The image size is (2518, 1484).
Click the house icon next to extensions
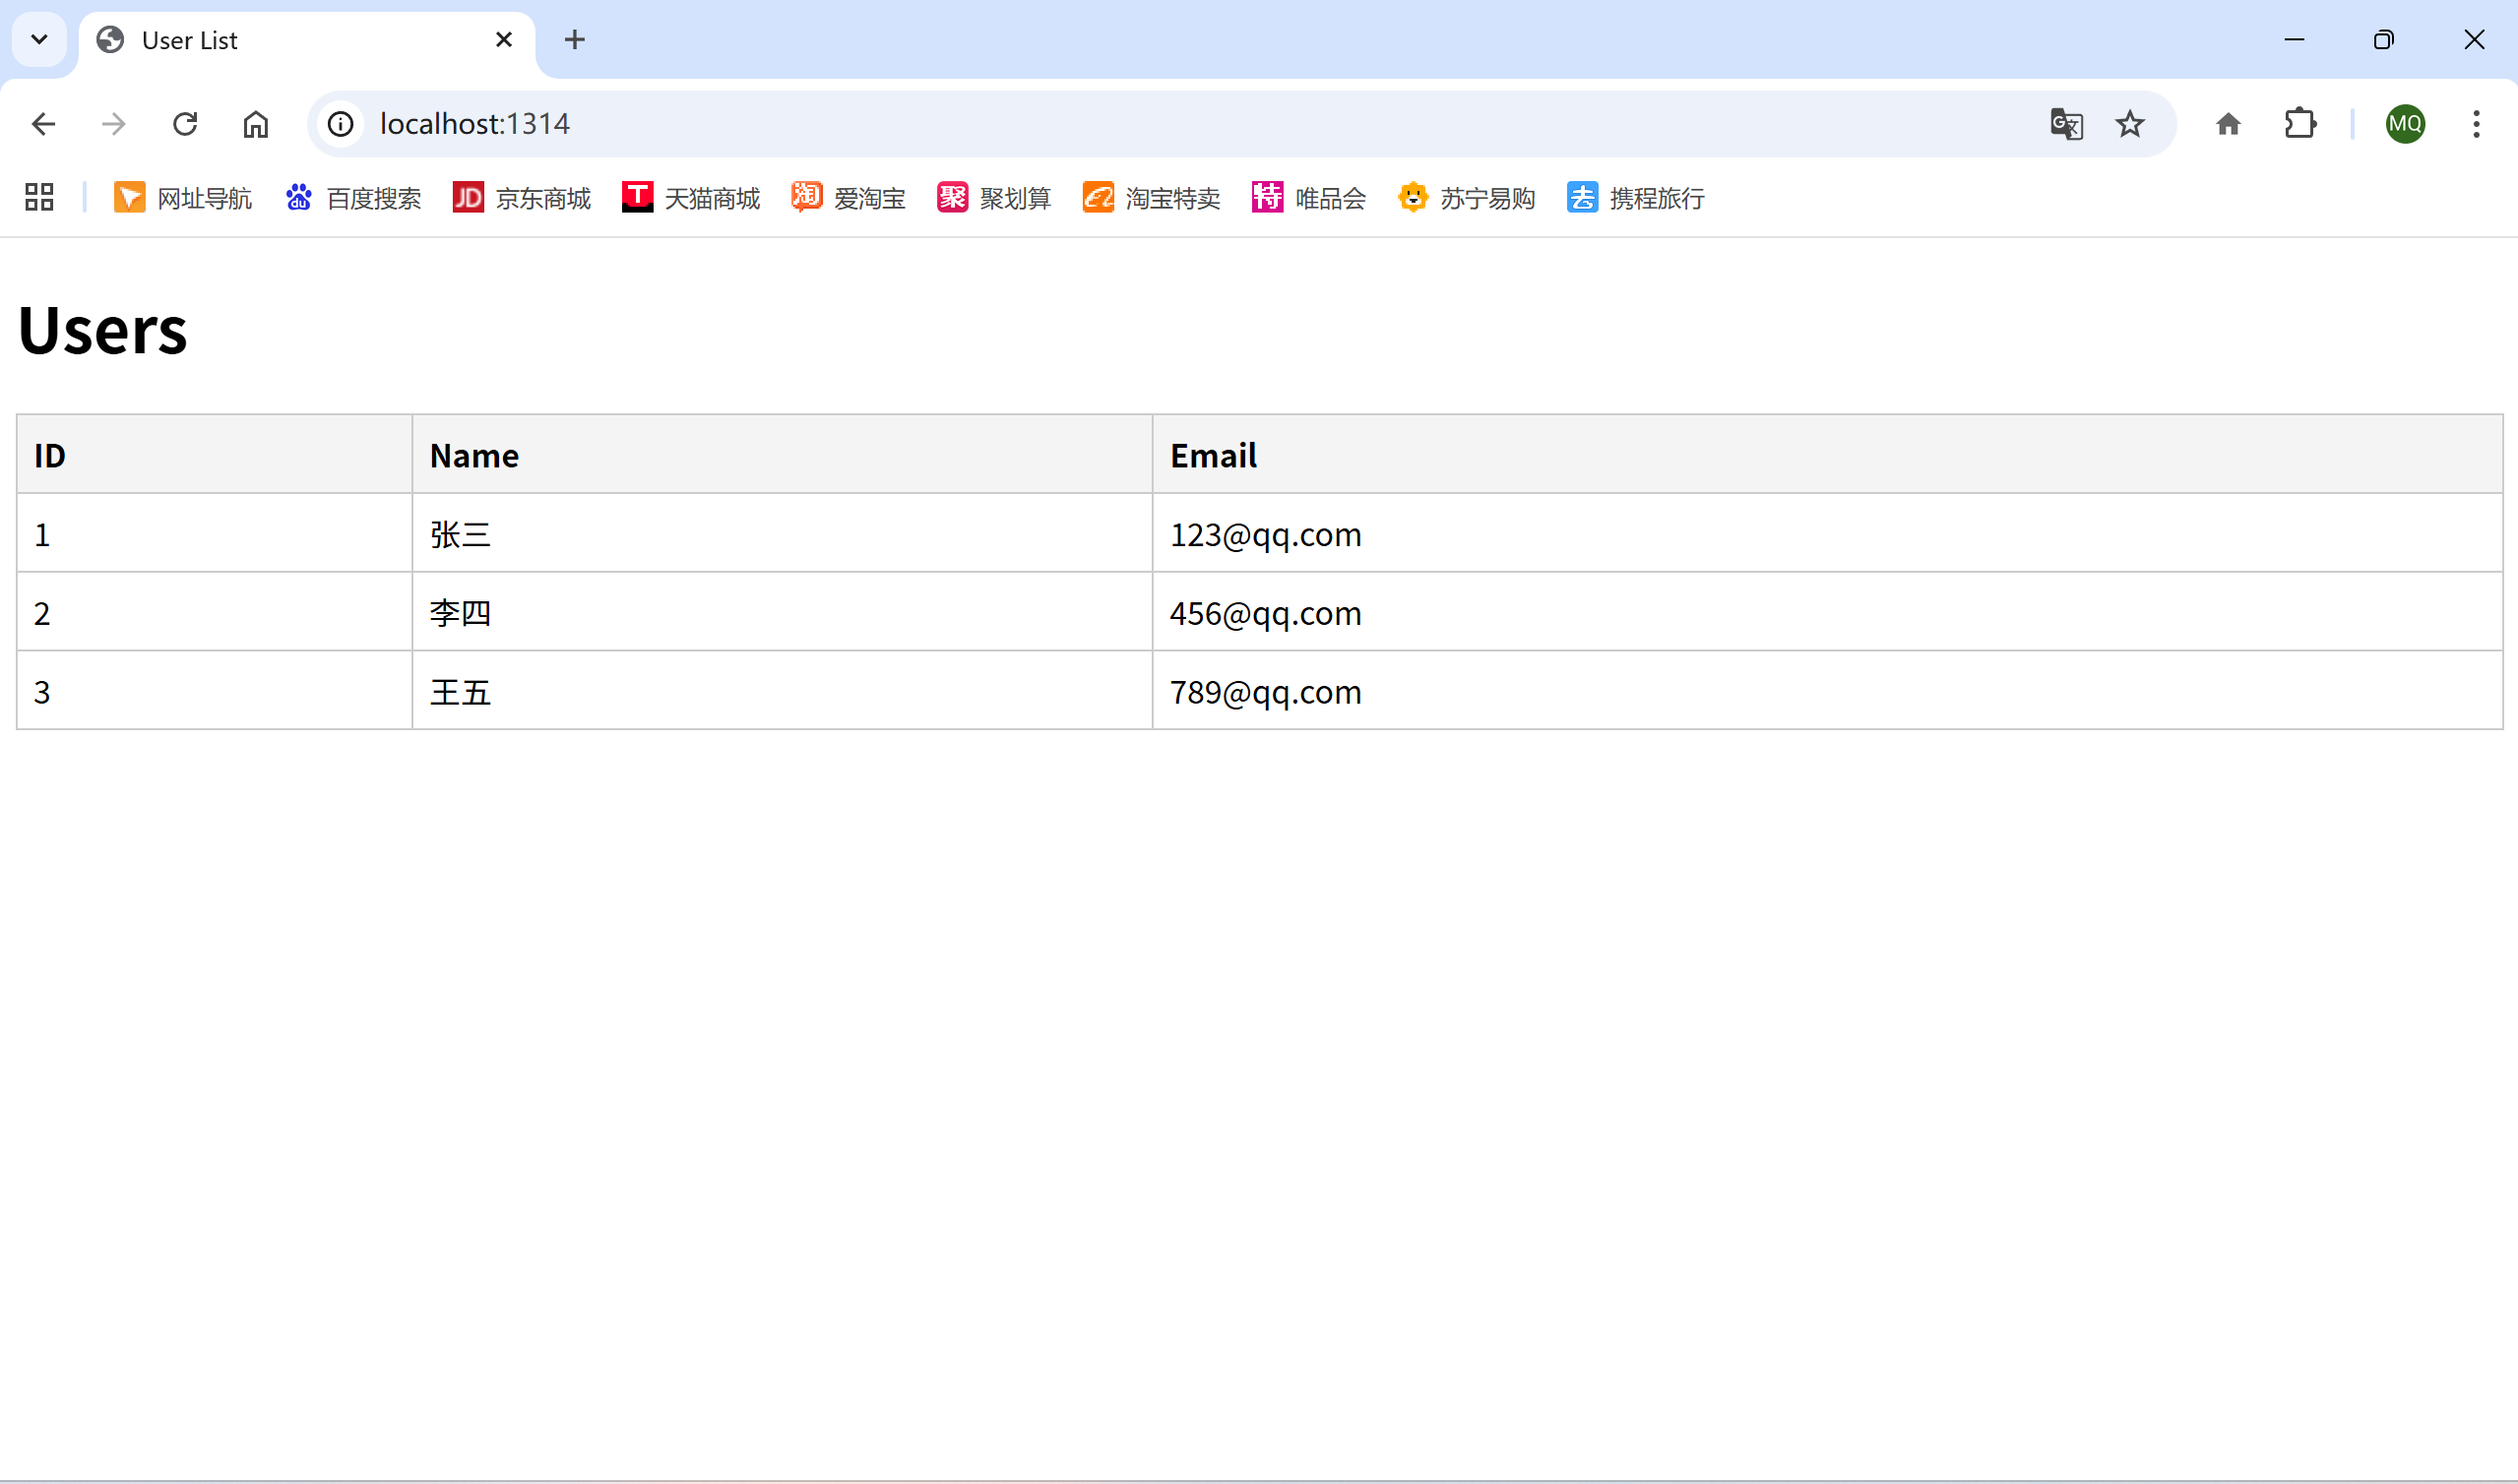2228,124
